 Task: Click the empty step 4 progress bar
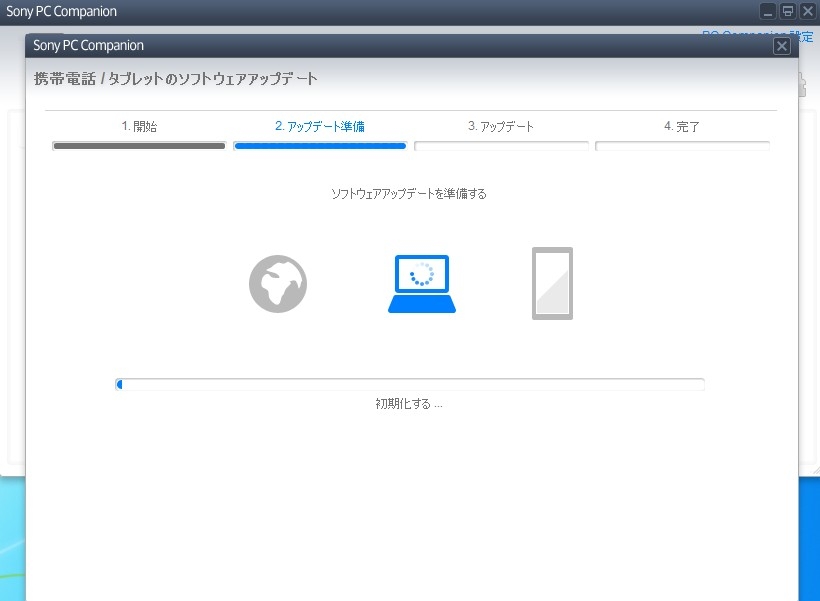682,146
